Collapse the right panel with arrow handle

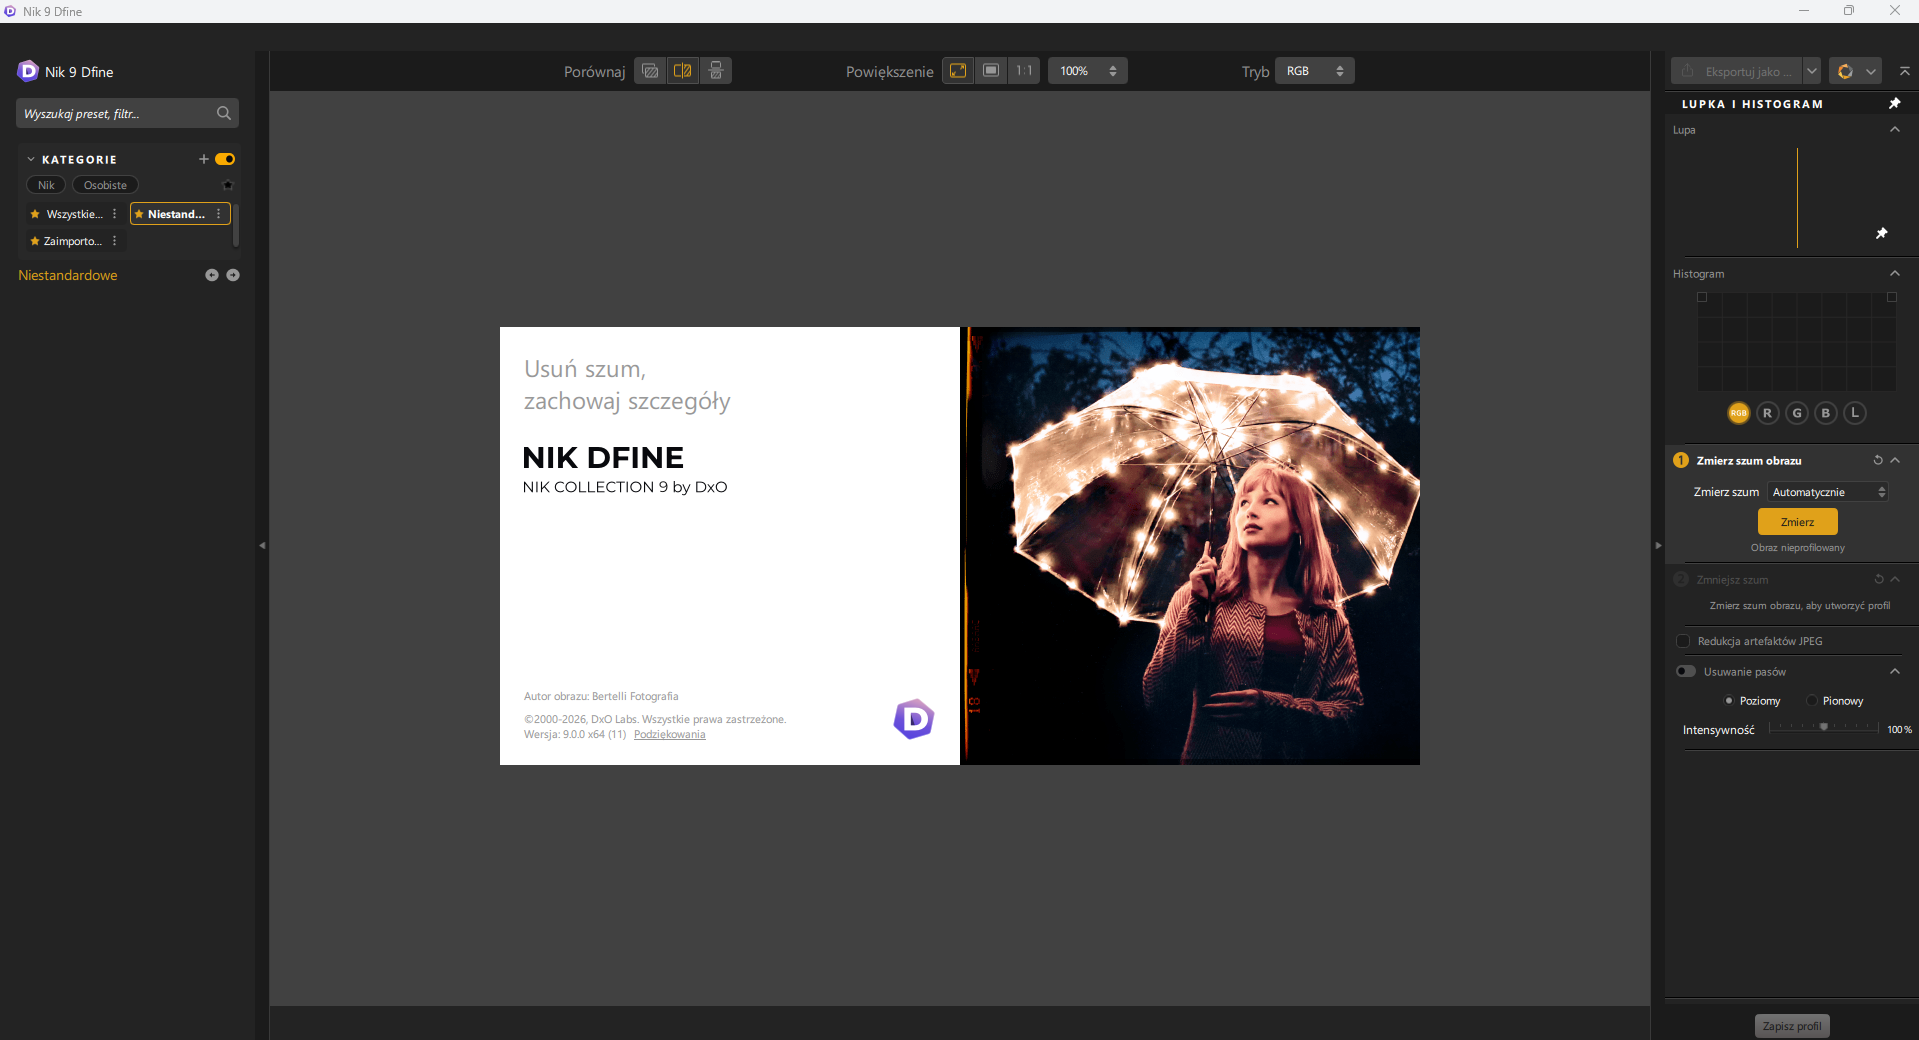[1658, 545]
